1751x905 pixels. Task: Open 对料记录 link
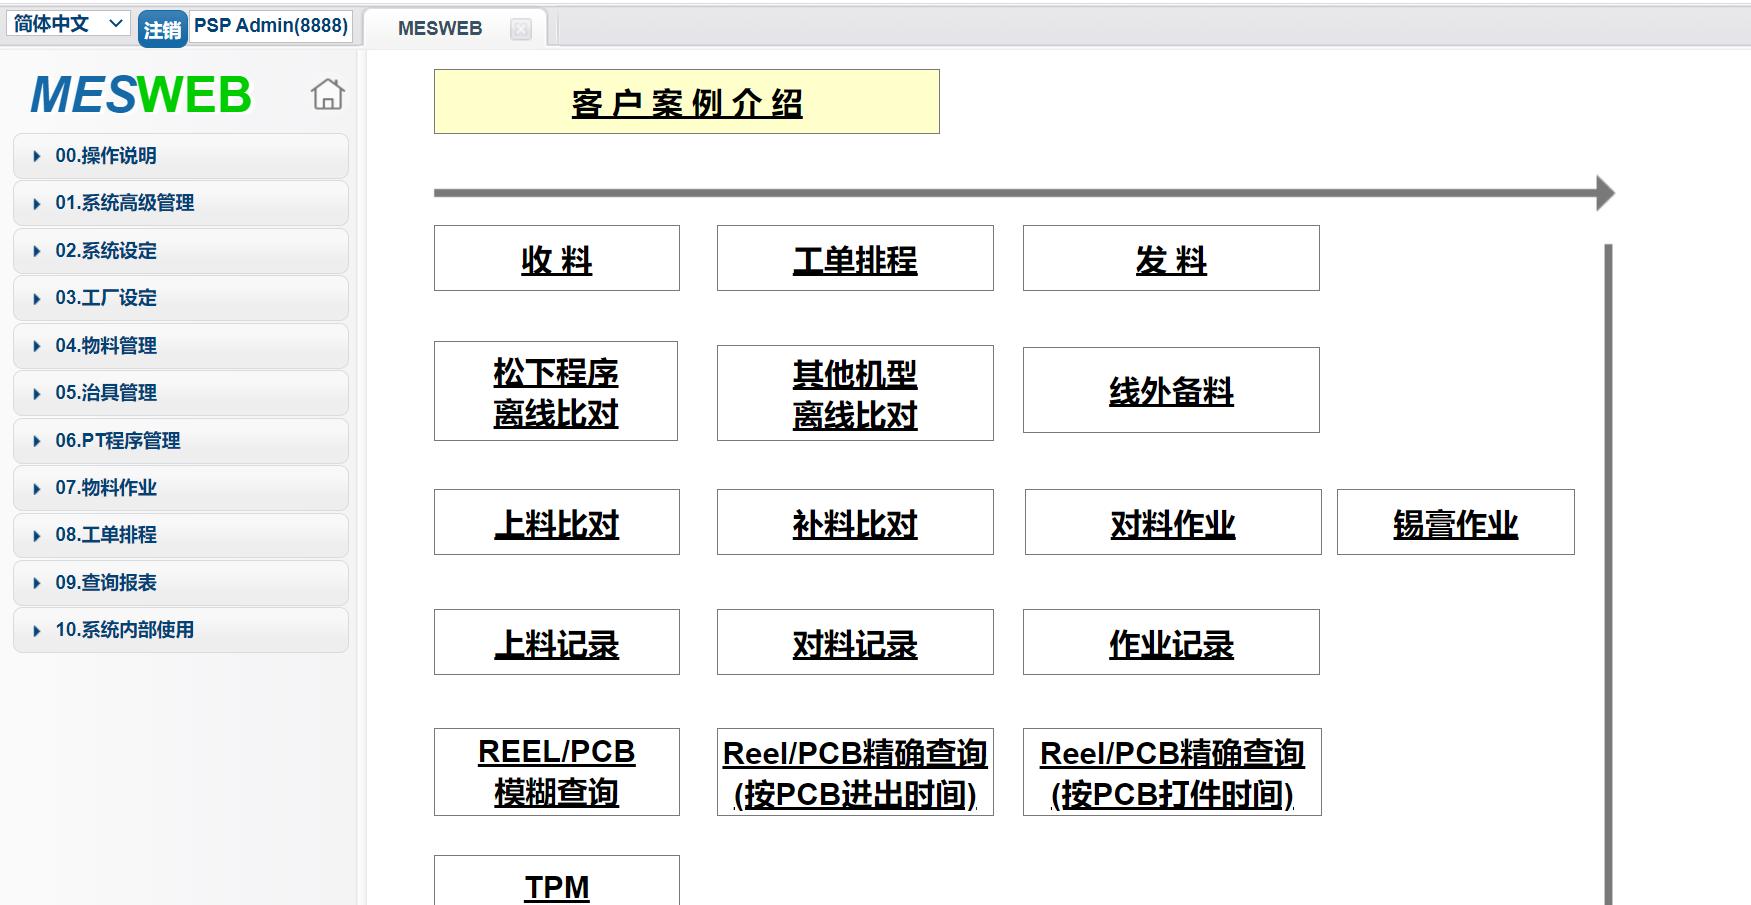pyautogui.click(x=855, y=643)
